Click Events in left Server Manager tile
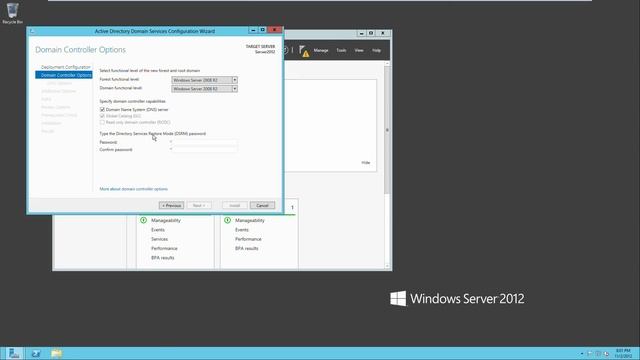Viewport: 640px width, 360px height. [158, 230]
